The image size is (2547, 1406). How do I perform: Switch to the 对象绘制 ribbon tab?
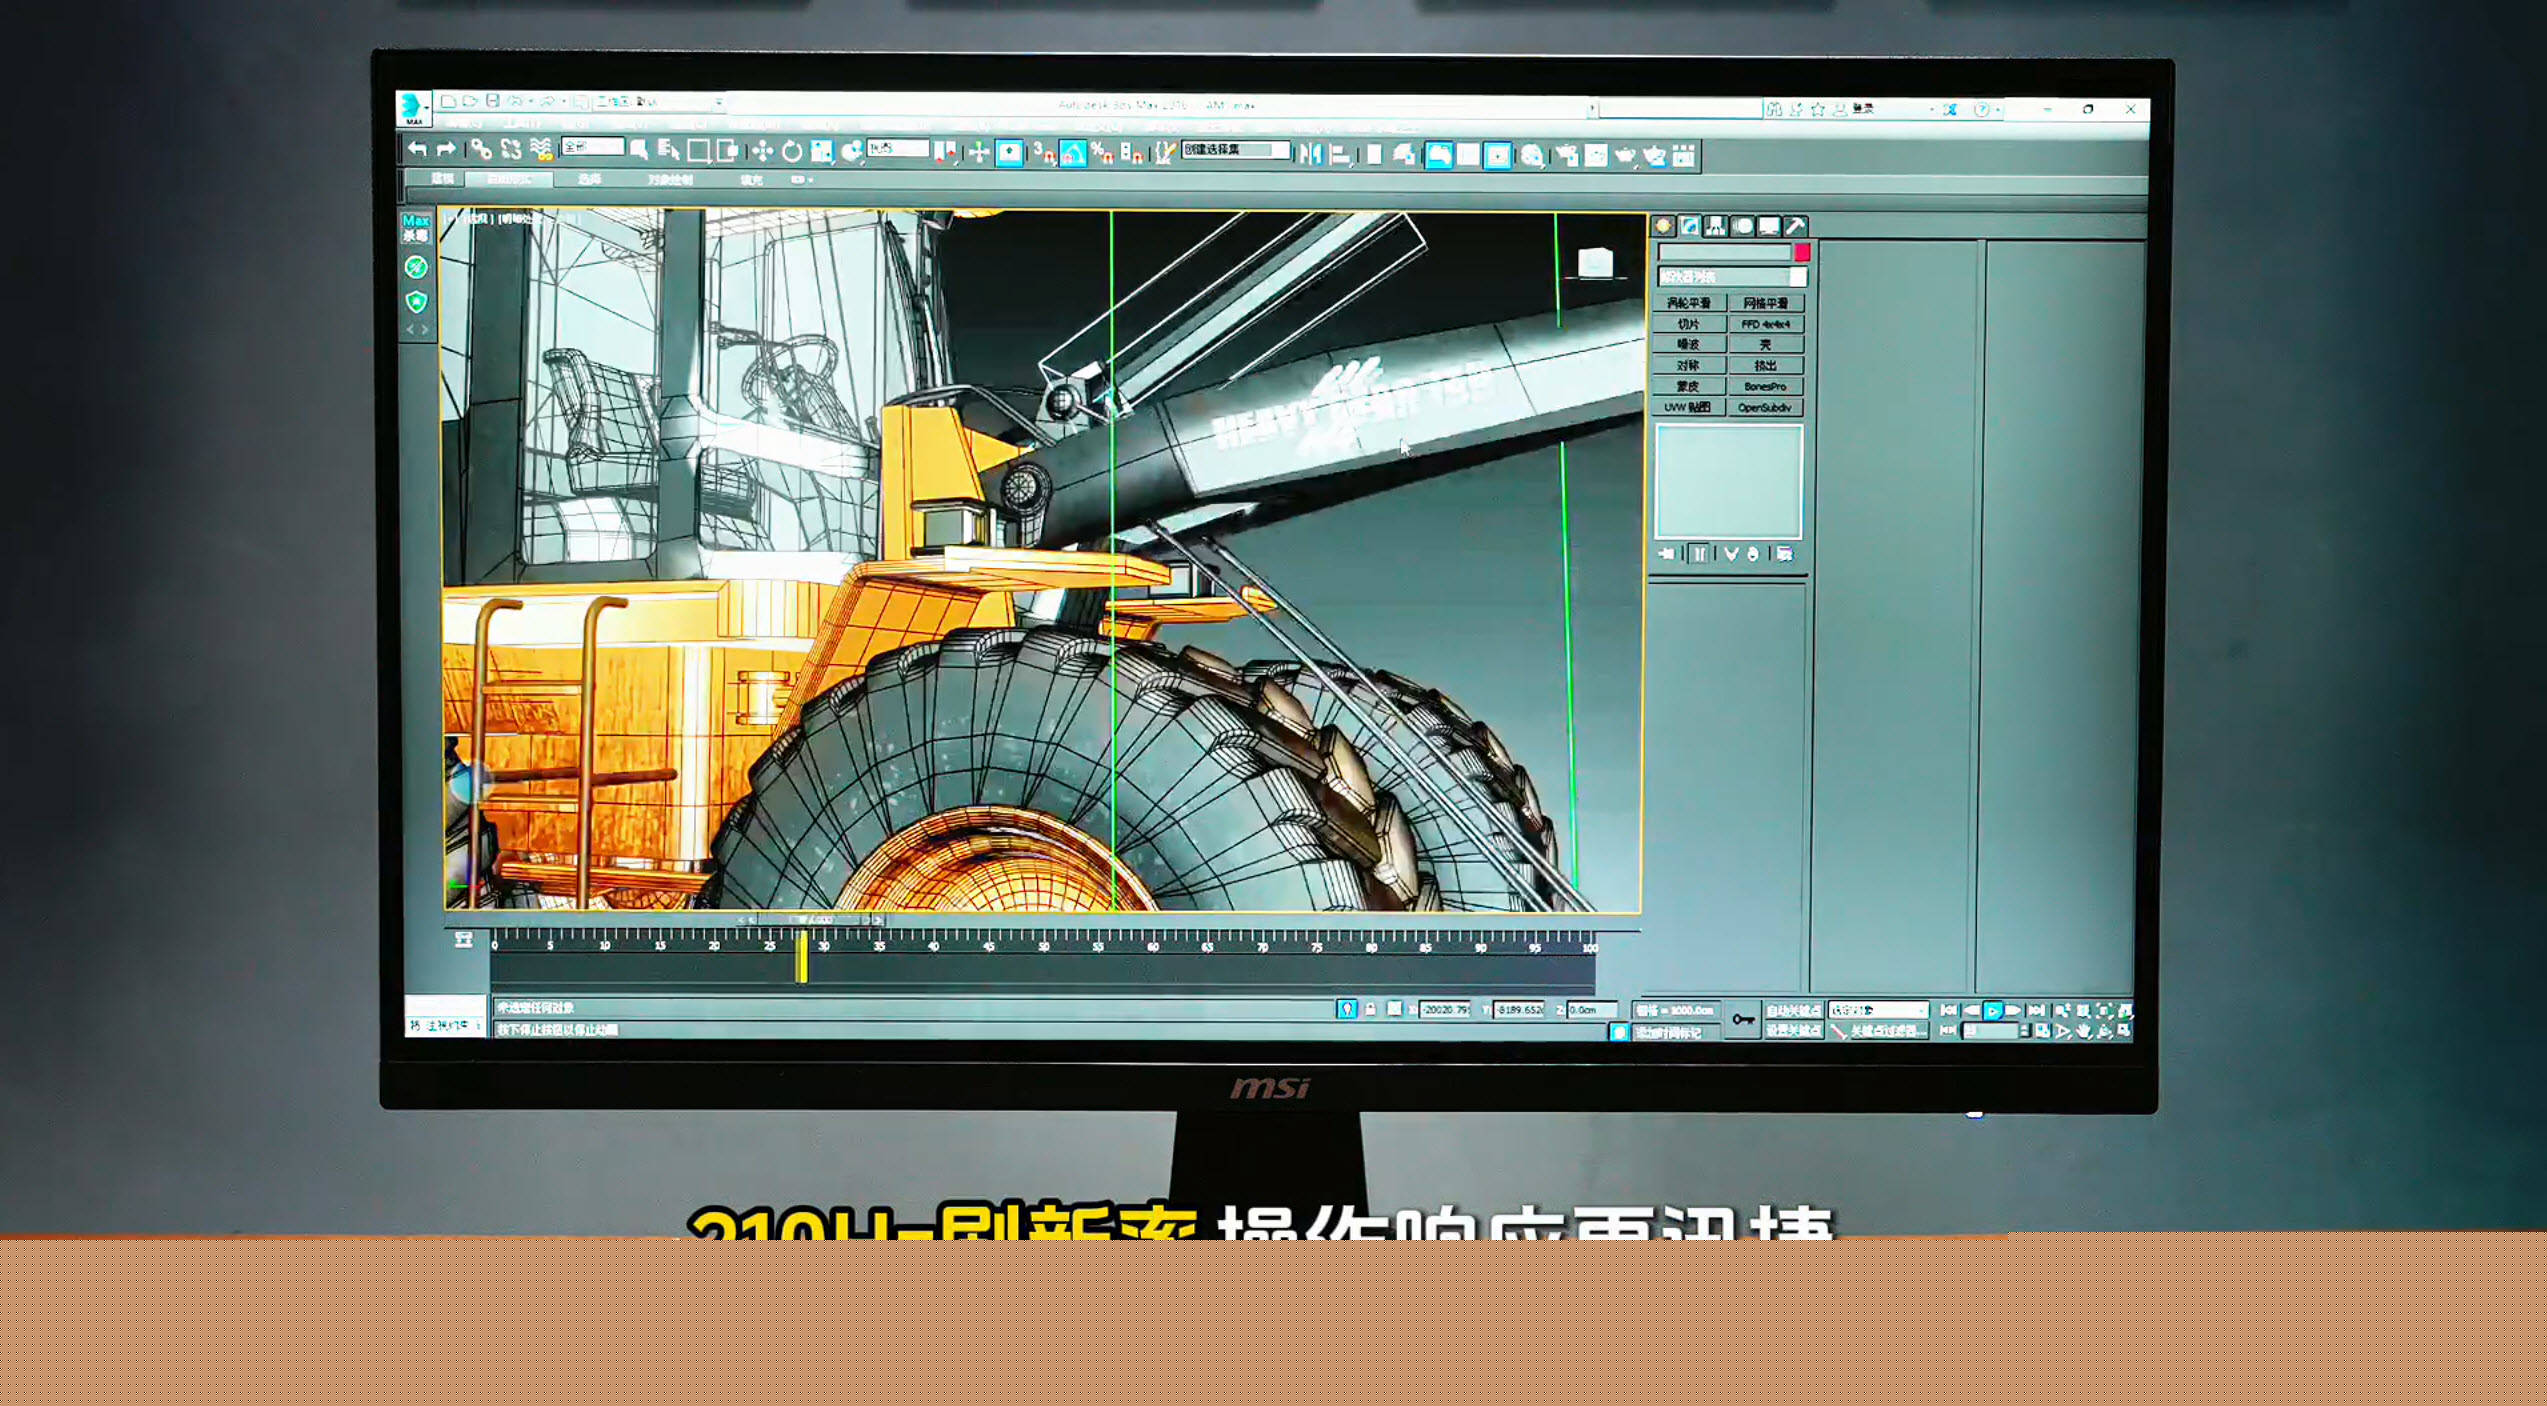(x=669, y=180)
